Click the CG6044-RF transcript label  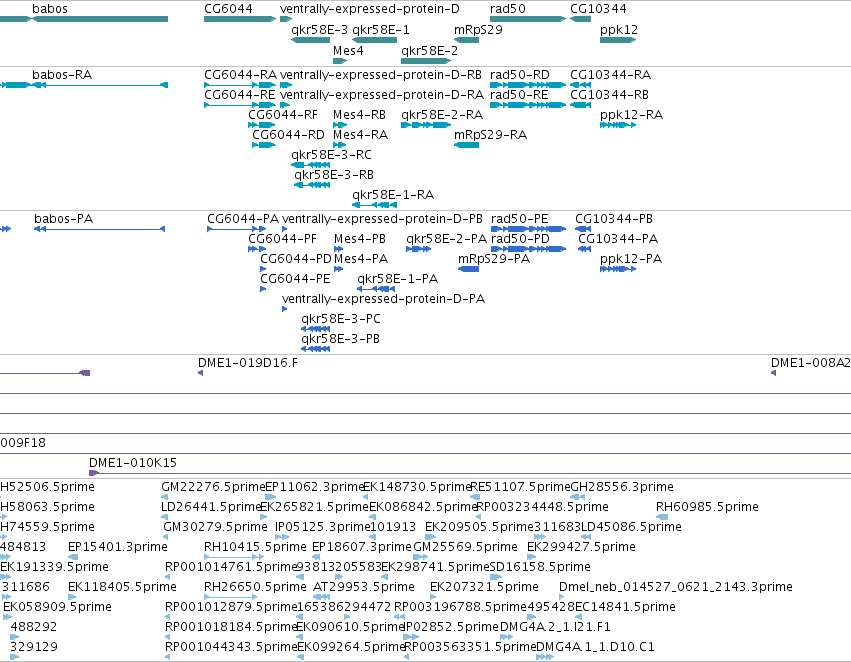283,114
